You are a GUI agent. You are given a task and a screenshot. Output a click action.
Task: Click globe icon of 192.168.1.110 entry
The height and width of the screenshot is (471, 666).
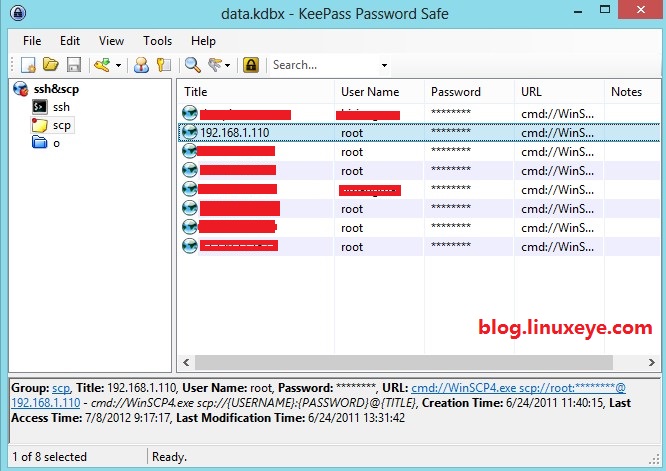(x=189, y=133)
